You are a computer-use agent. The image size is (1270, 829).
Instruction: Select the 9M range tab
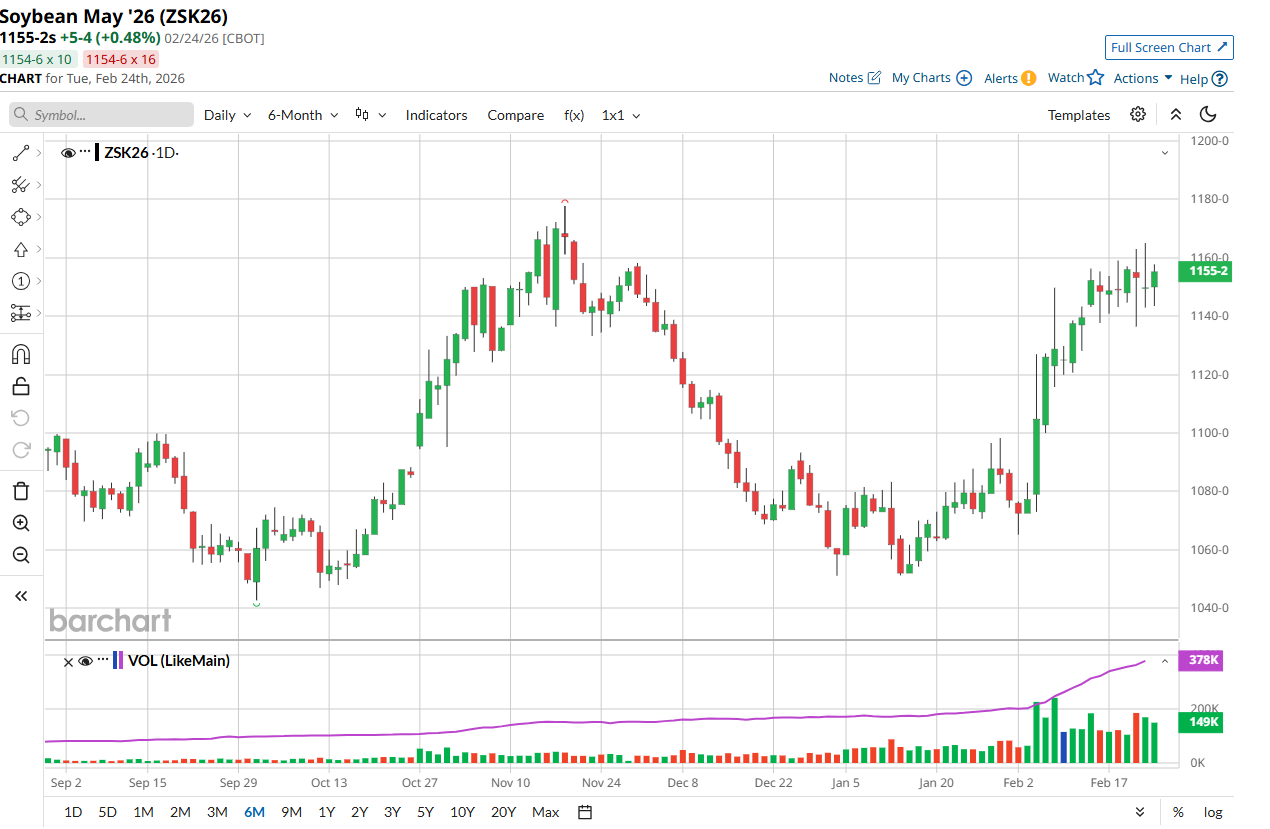(x=291, y=812)
